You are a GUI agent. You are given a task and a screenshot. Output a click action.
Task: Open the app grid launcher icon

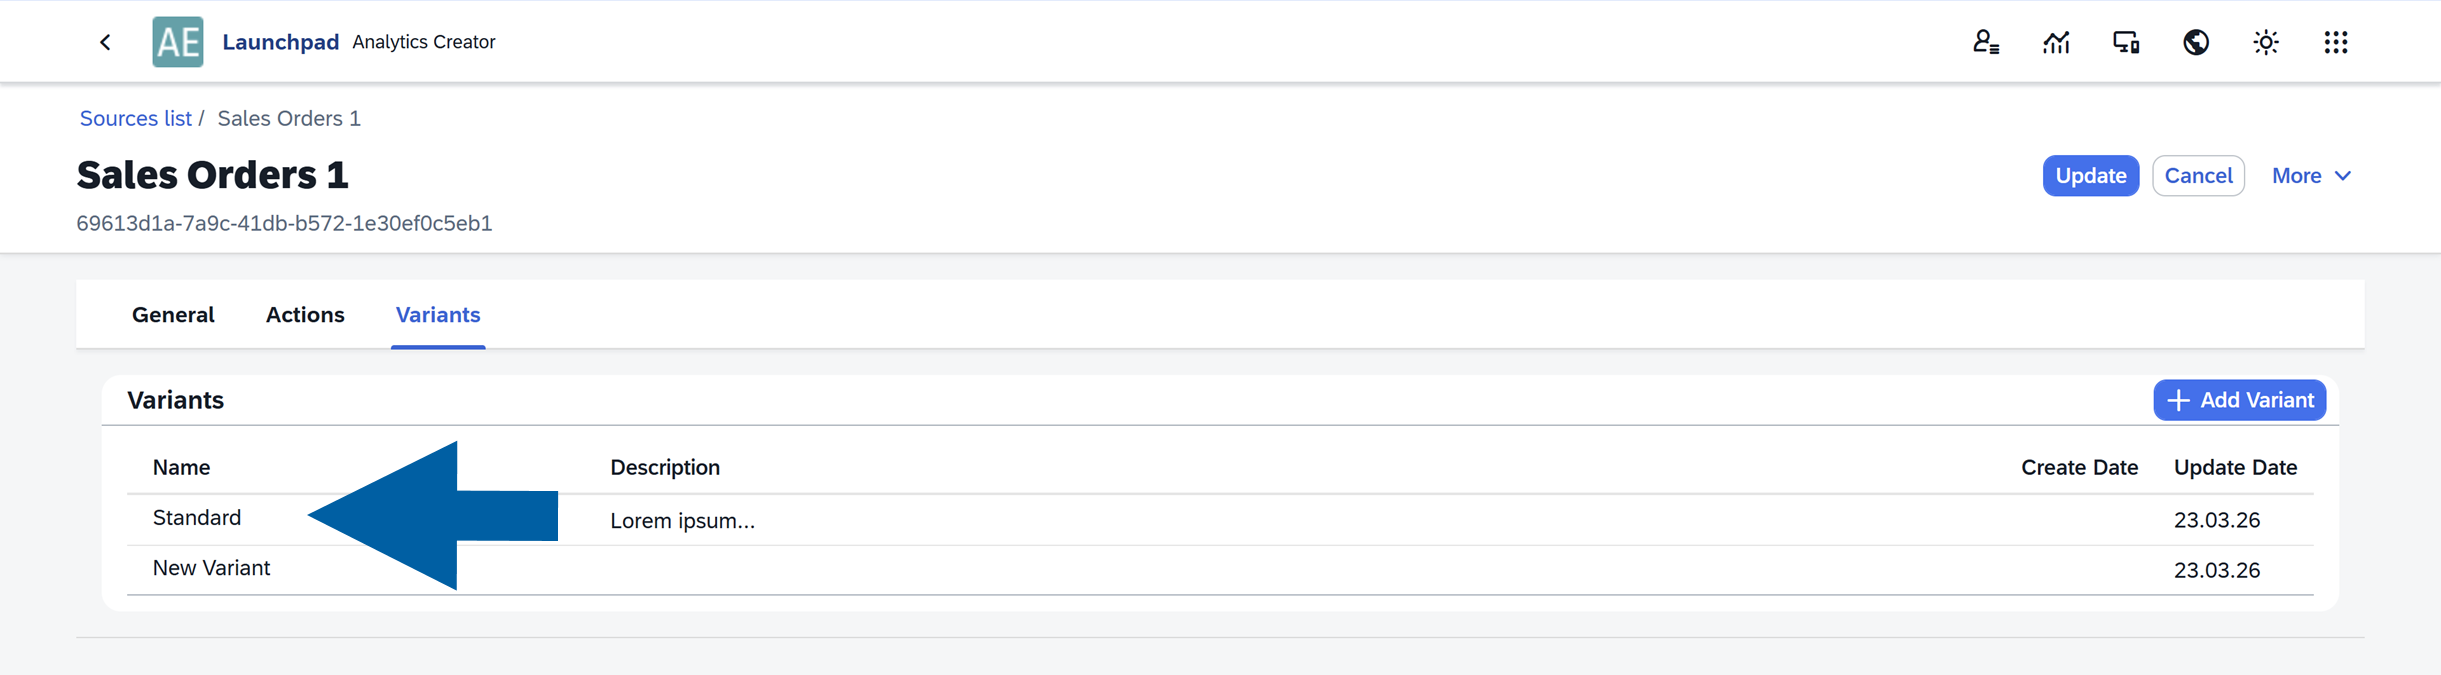[x=2336, y=42]
